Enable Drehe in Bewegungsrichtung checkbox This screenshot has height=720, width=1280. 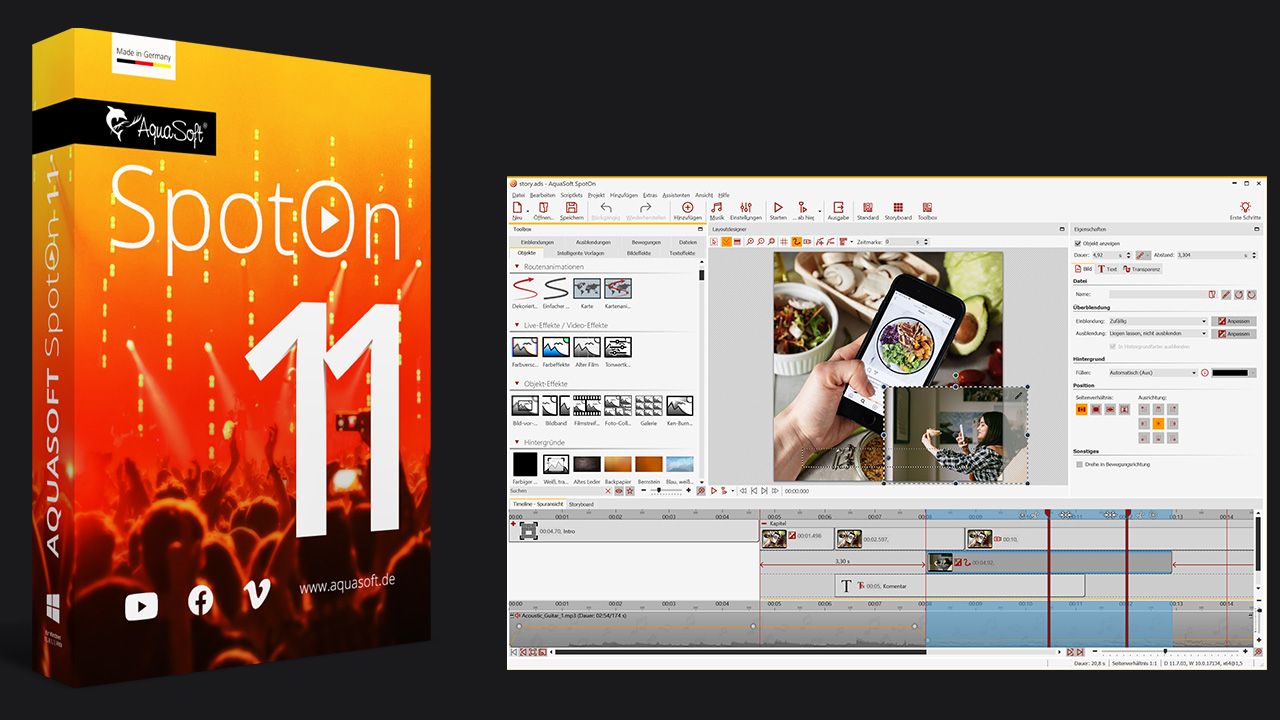(1078, 464)
